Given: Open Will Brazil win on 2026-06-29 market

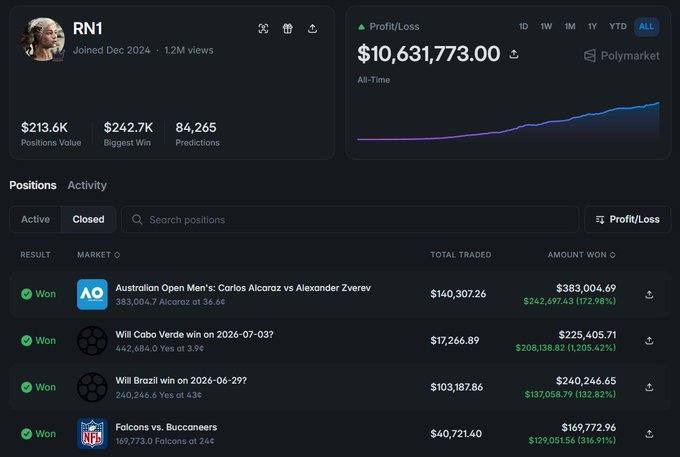Looking at the screenshot, I should [181, 381].
